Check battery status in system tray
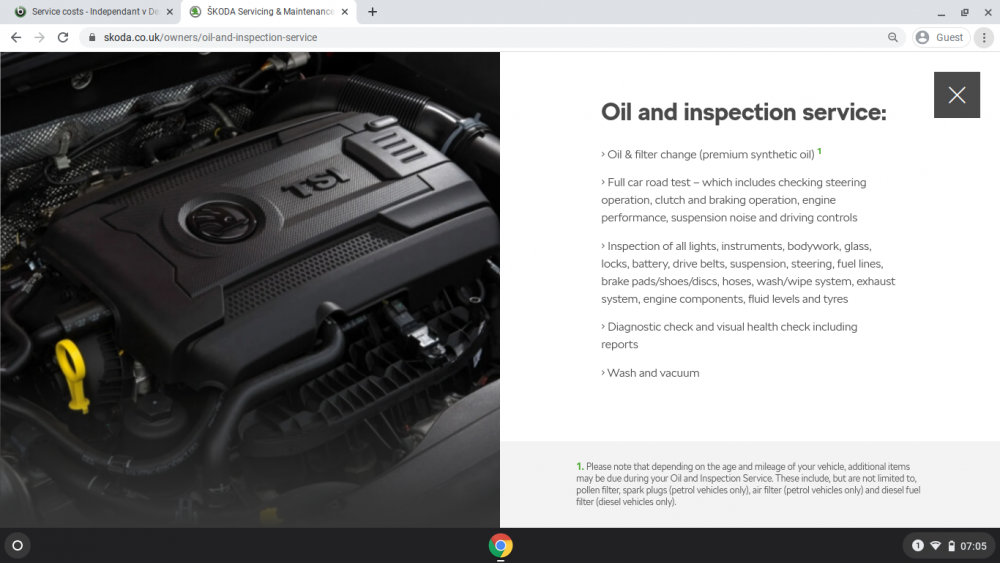This screenshot has width=1000, height=563. click(x=952, y=546)
